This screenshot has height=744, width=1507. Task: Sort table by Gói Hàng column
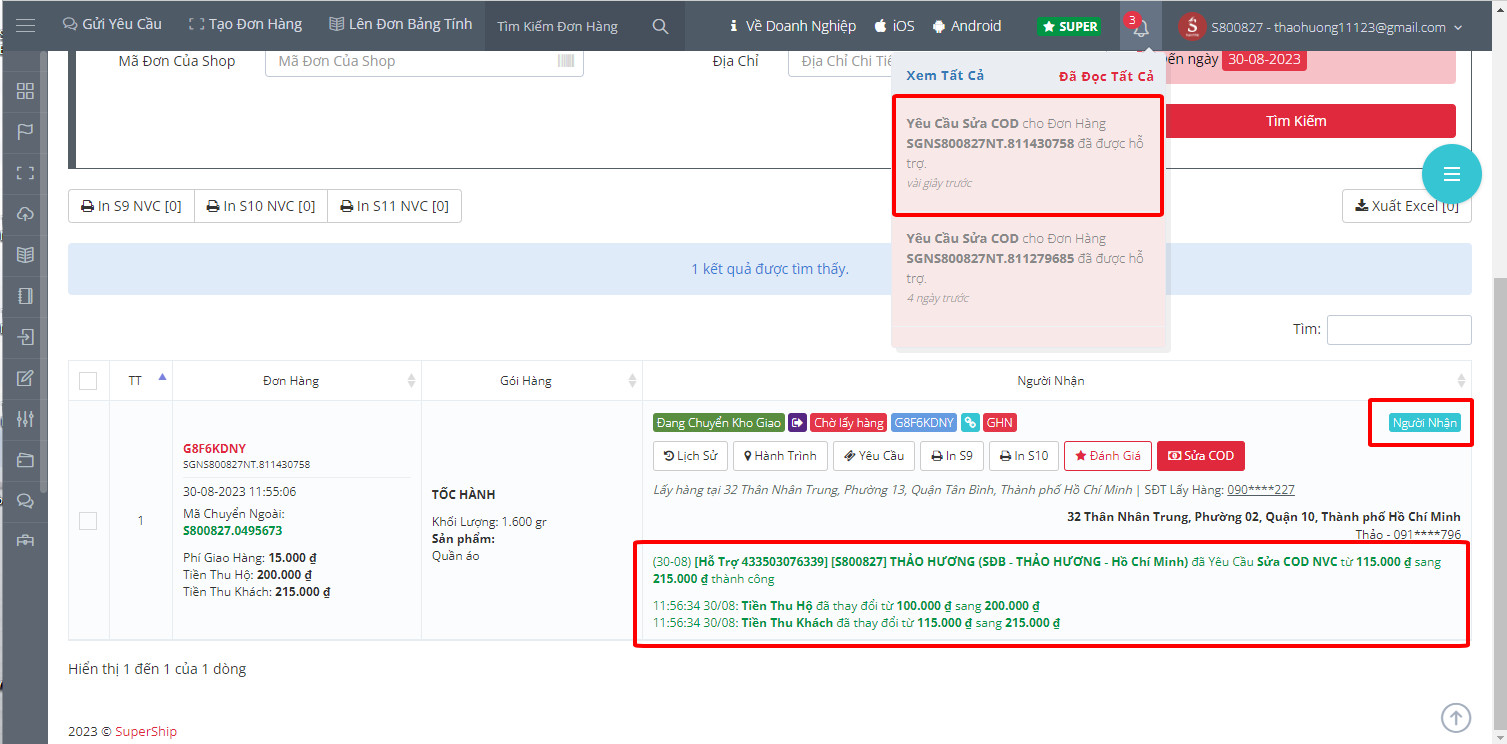point(531,380)
